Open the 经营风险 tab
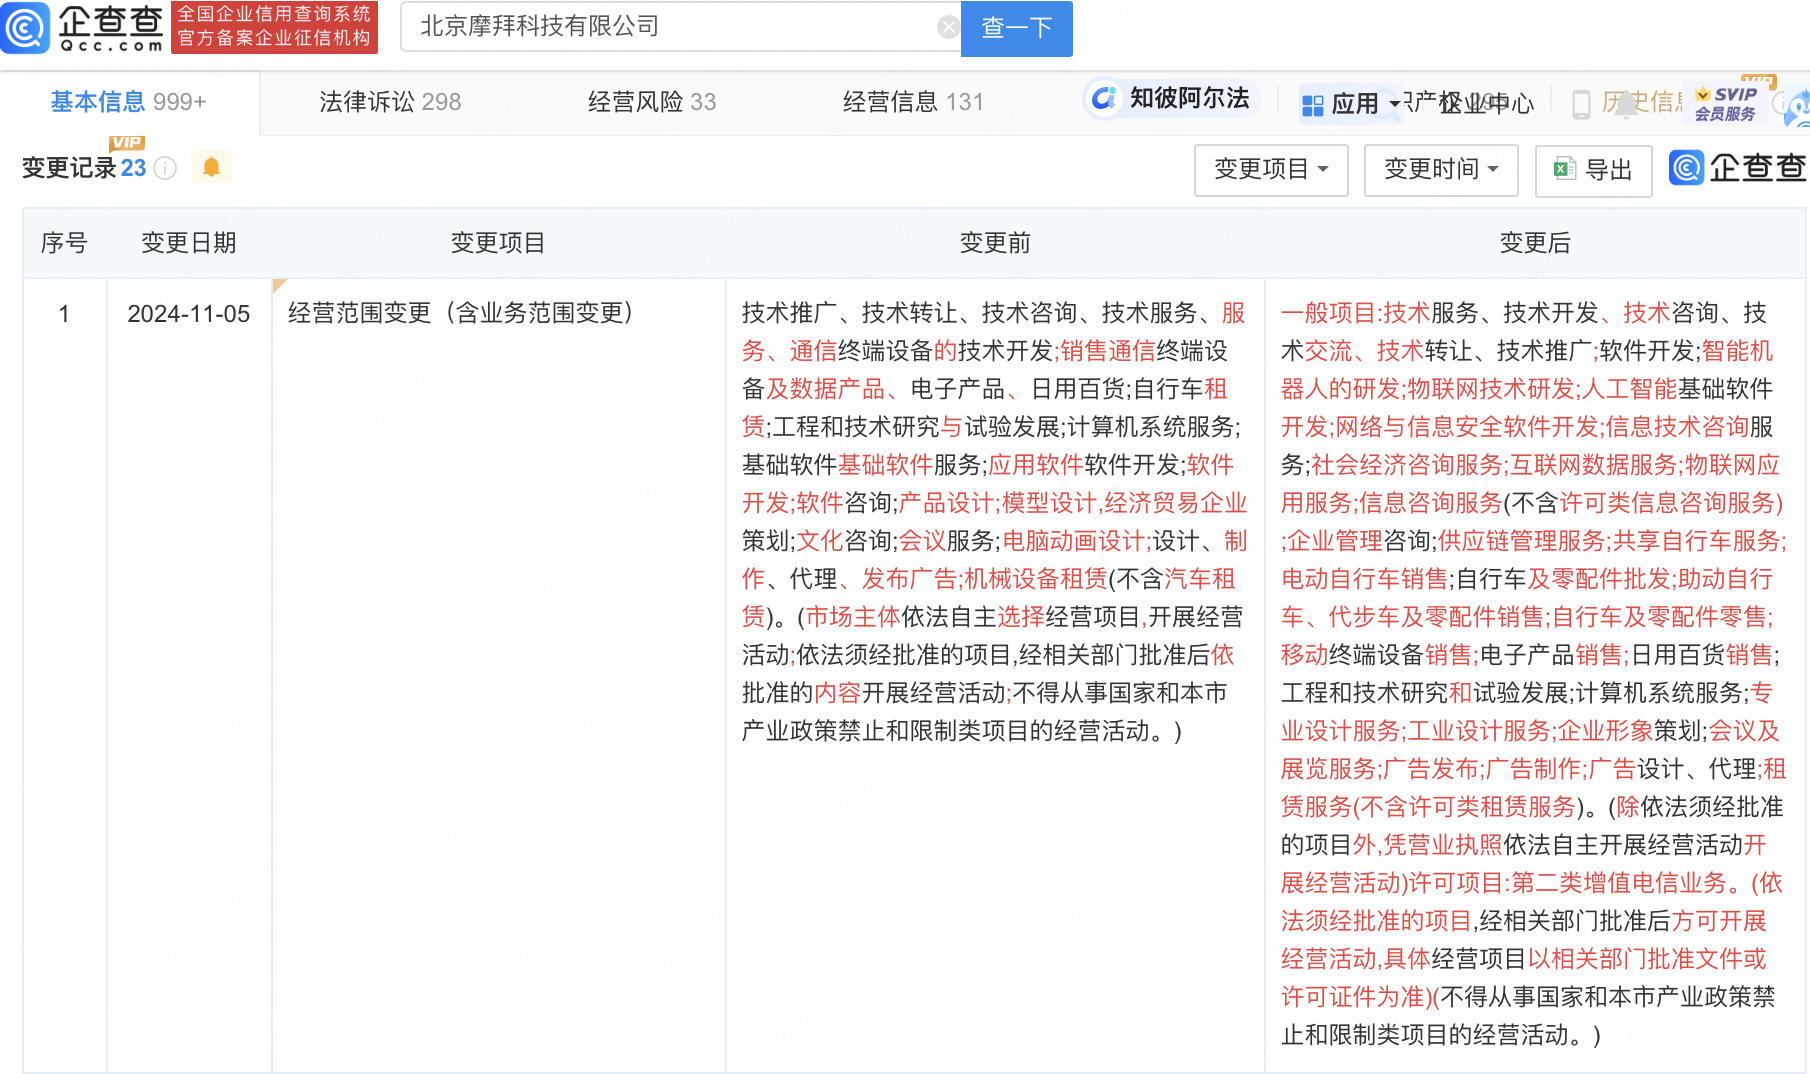Viewport: 1810px width, 1074px height. click(651, 101)
